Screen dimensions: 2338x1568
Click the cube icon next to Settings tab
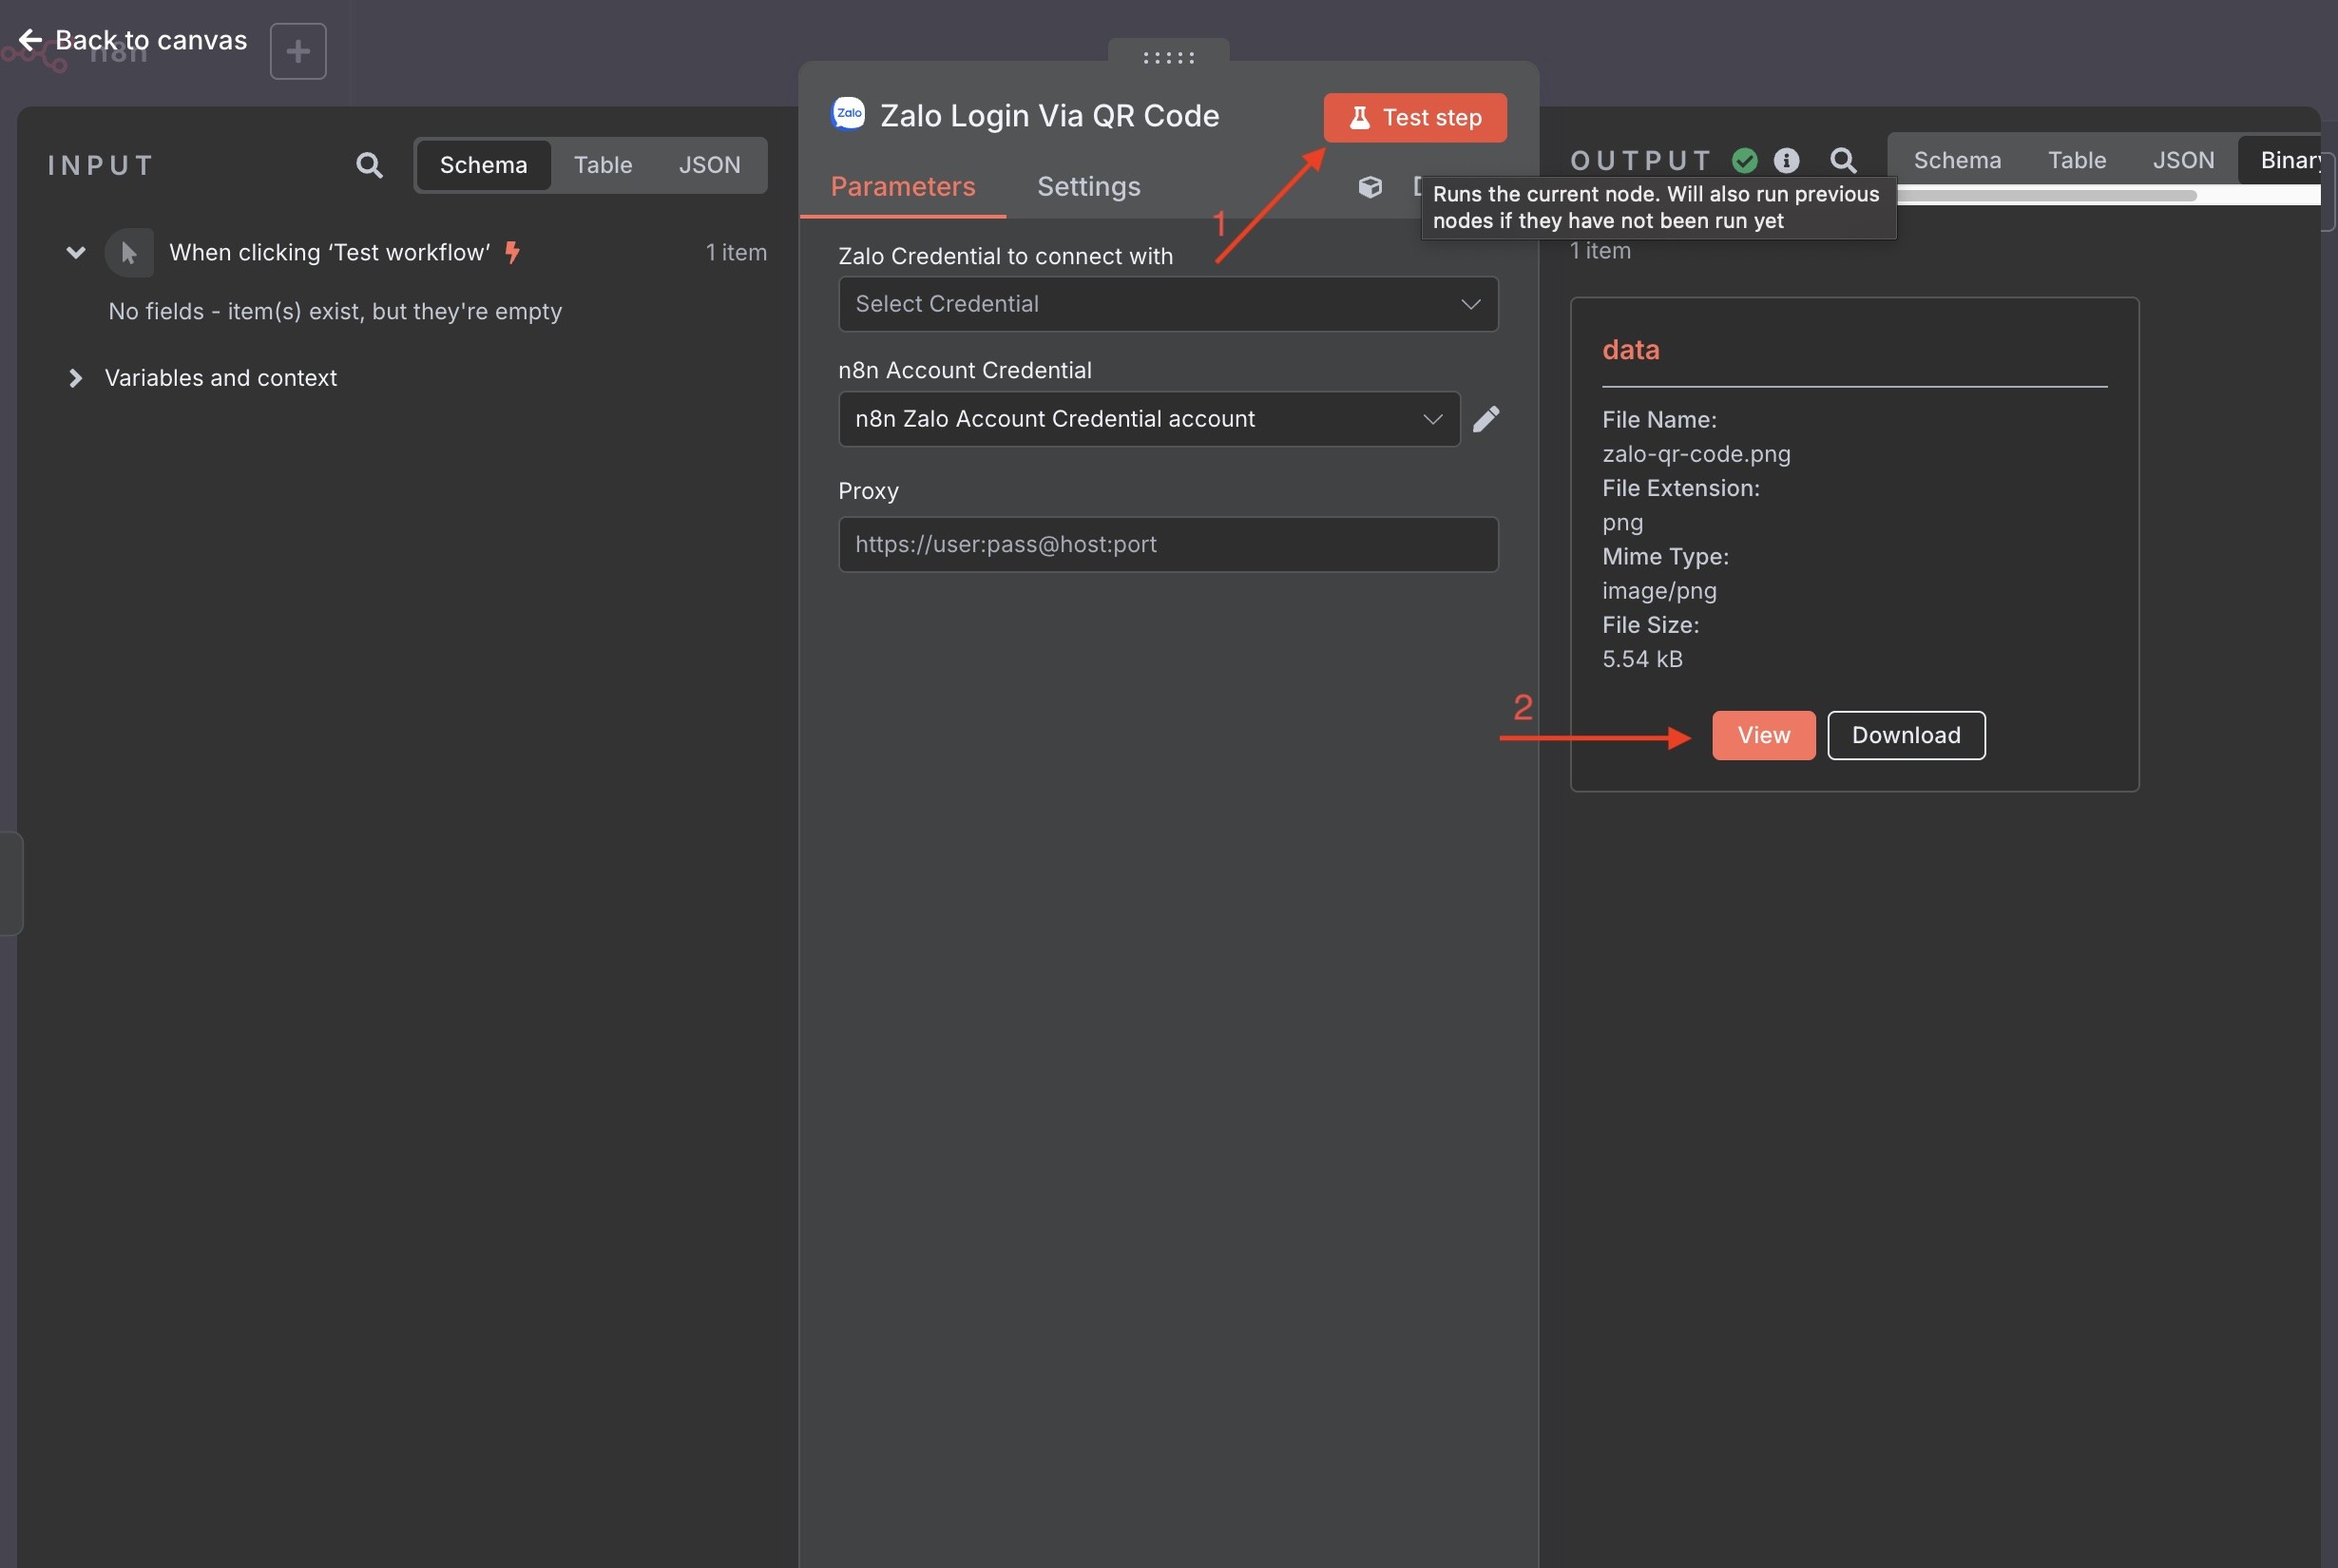(x=1370, y=187)
